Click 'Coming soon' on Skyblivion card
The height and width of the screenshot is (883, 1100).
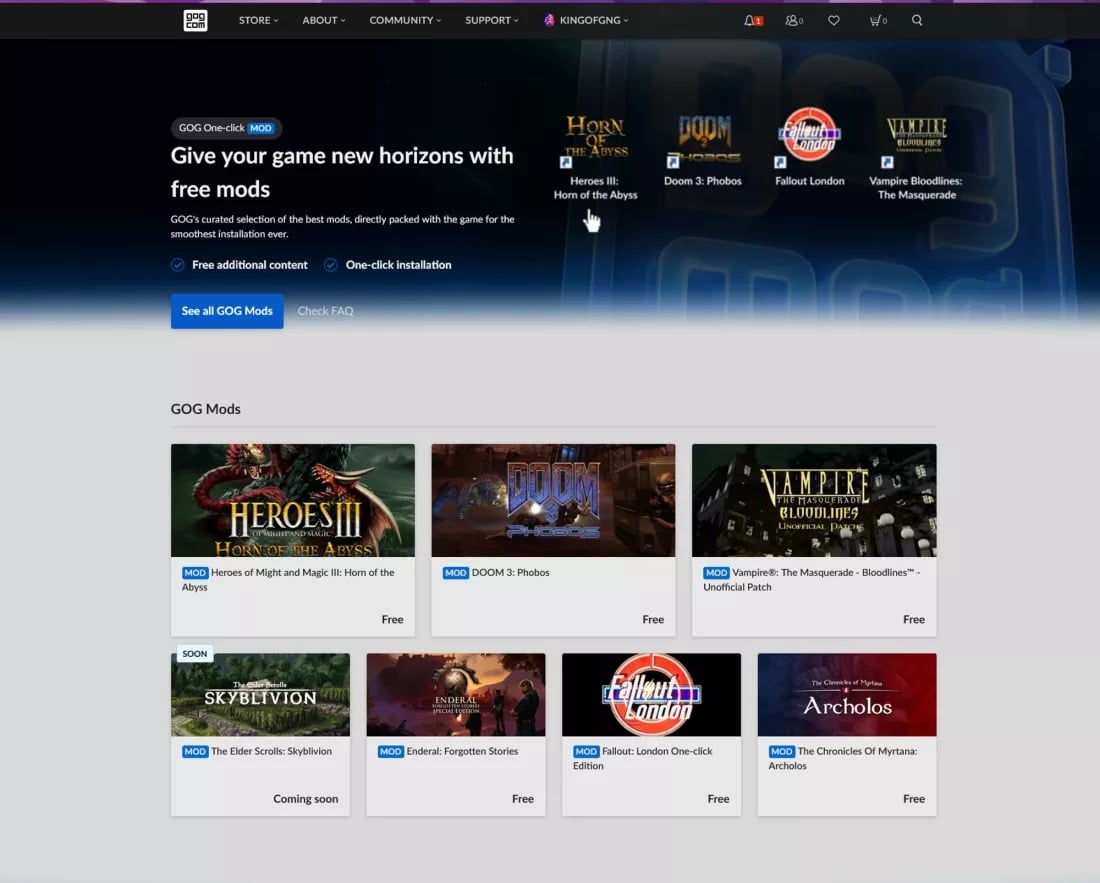pyautogui.click(x=306, y=799)
